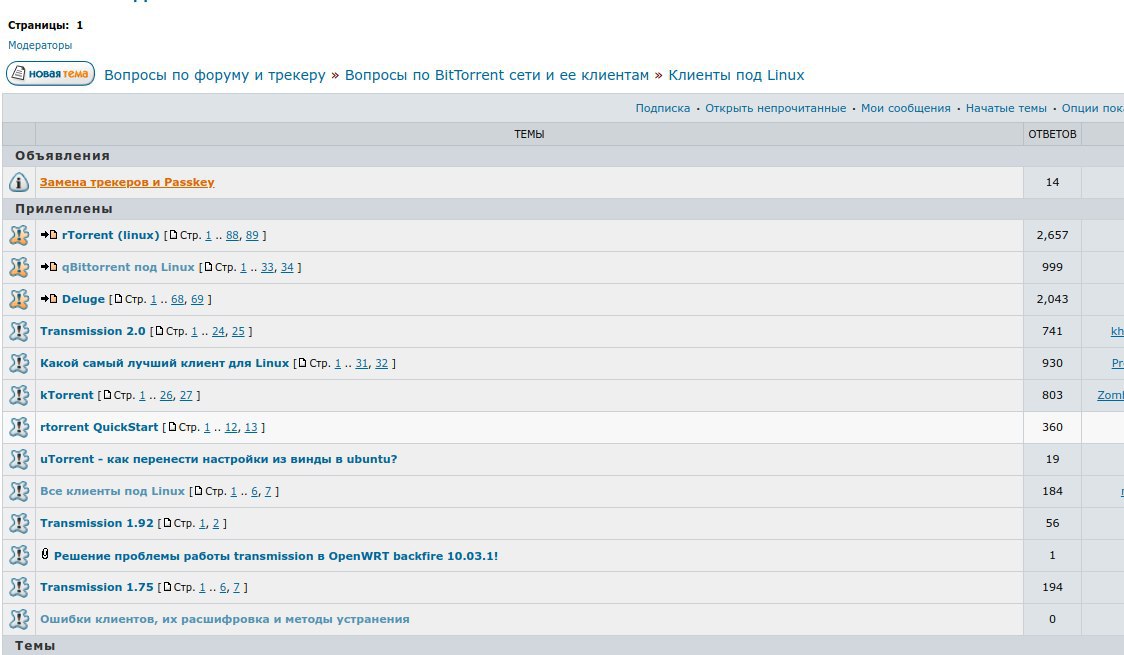Go to page 2 of Transmission 1.92
Image resolution: width=1124 pixels, height=655 pixels.
216,524
